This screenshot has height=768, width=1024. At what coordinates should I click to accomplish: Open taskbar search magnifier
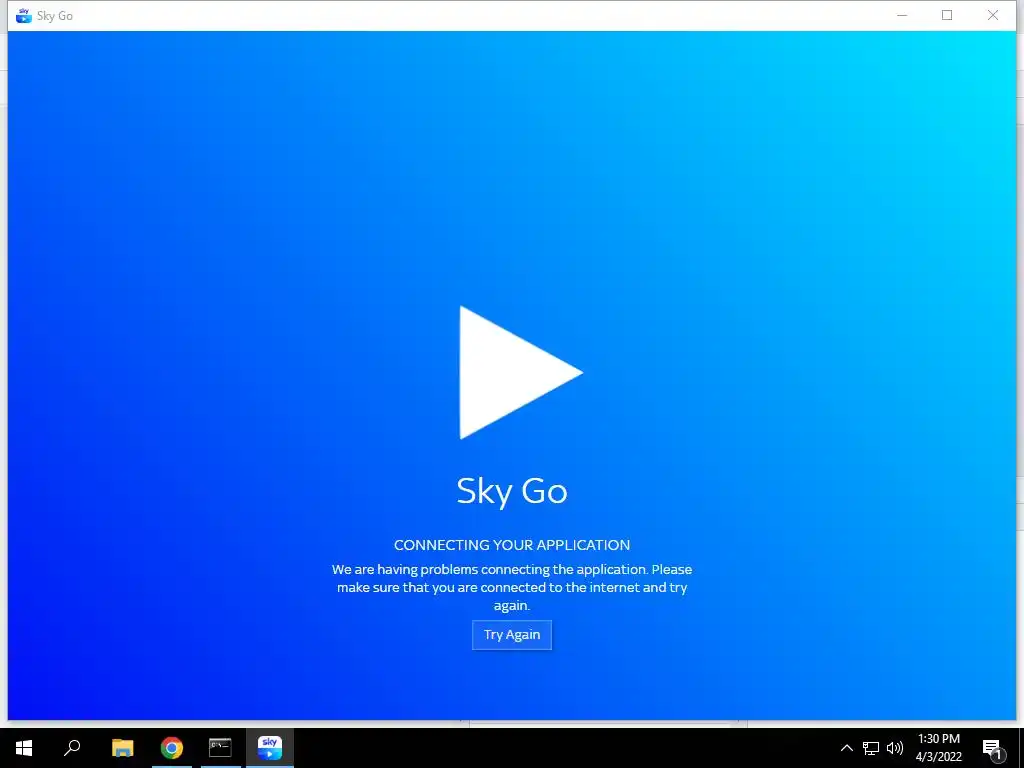pos(72,748)
